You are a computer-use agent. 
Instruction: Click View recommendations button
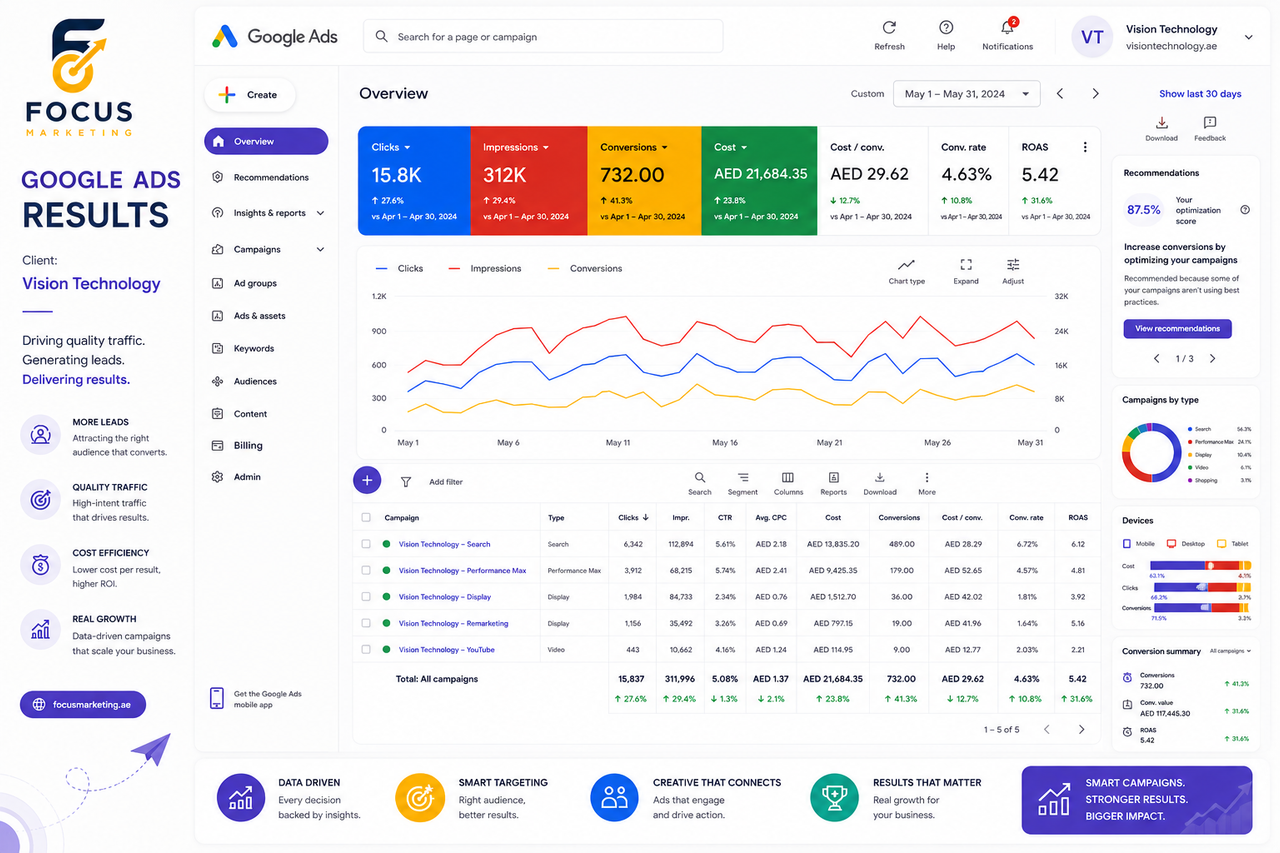tap(1177, 328)
